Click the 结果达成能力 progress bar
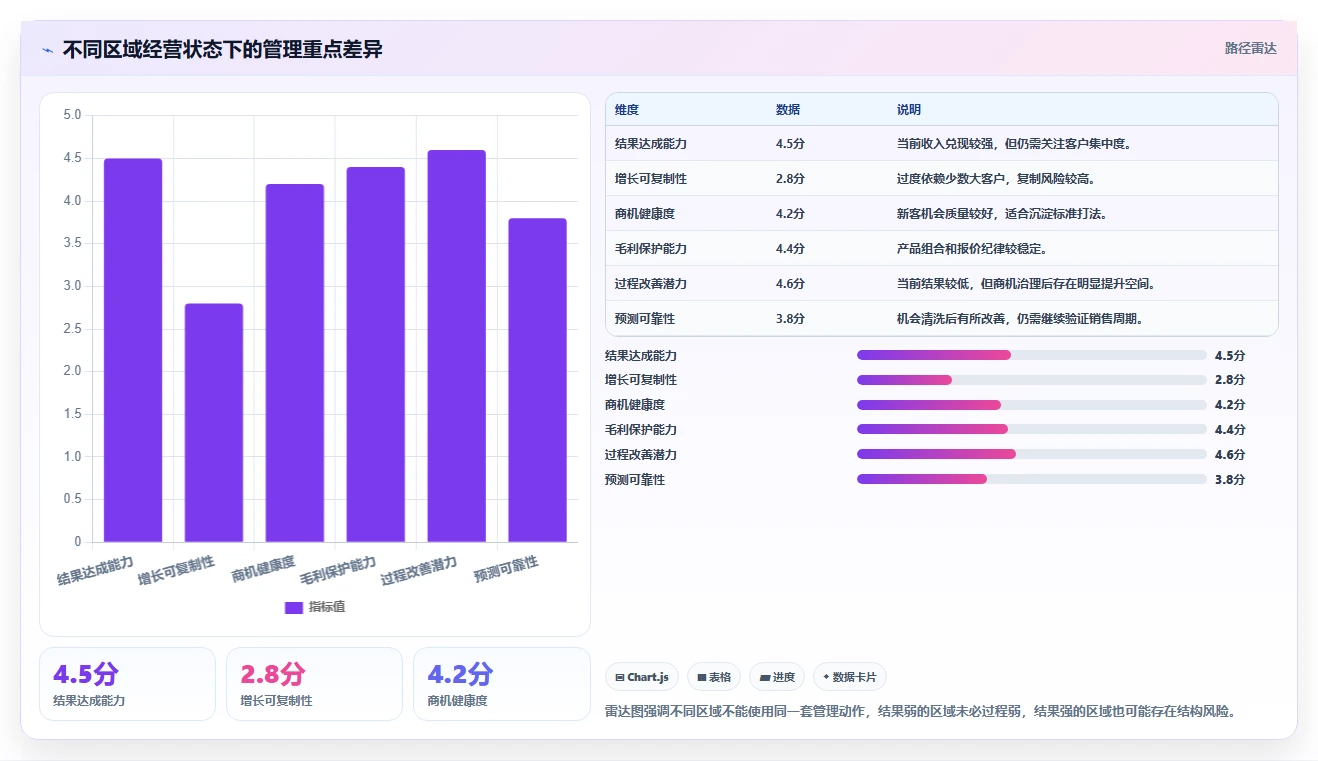This screenshot has height=761, width=1318. [1032, 355]
